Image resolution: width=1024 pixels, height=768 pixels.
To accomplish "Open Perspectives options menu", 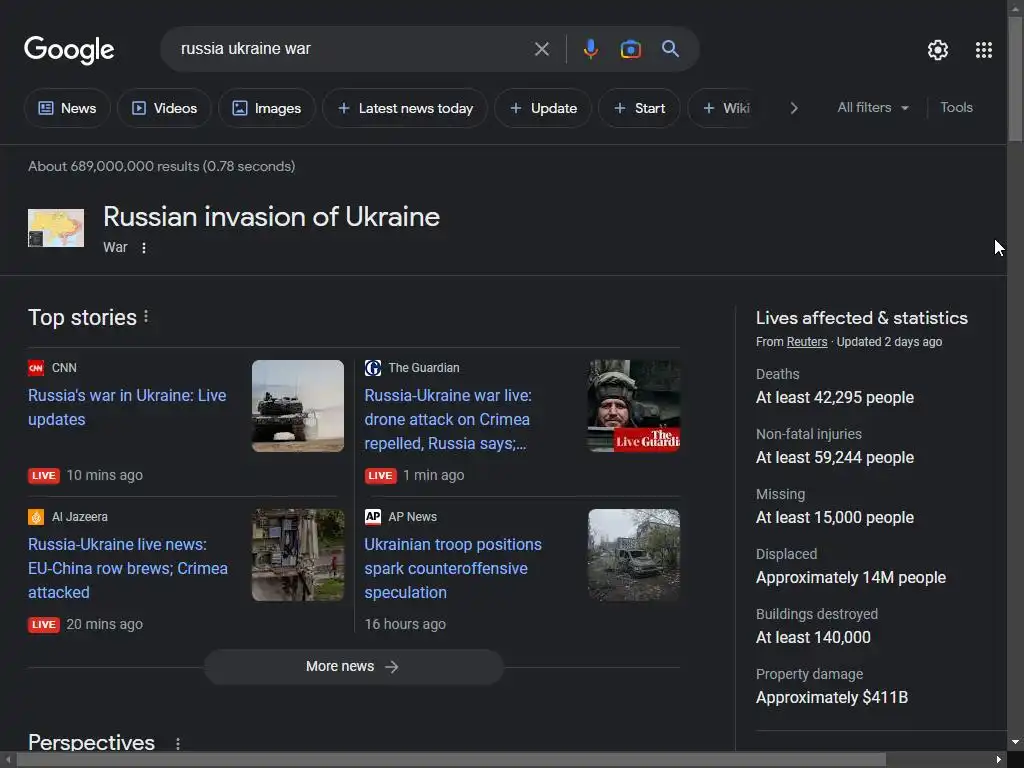I will pos(178,743).
